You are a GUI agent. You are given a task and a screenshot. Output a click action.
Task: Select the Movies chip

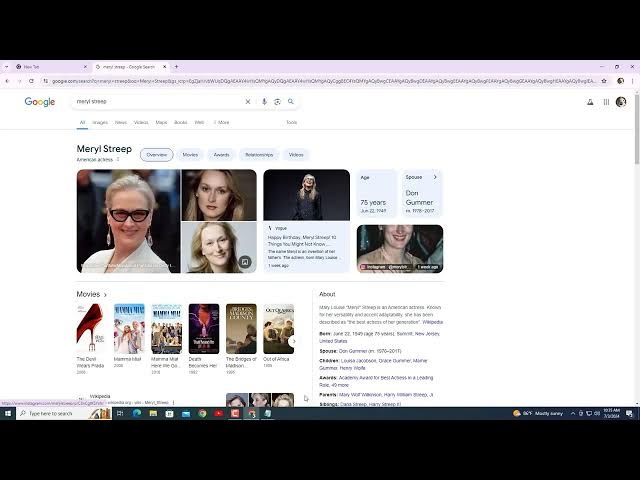click(190, 155)
